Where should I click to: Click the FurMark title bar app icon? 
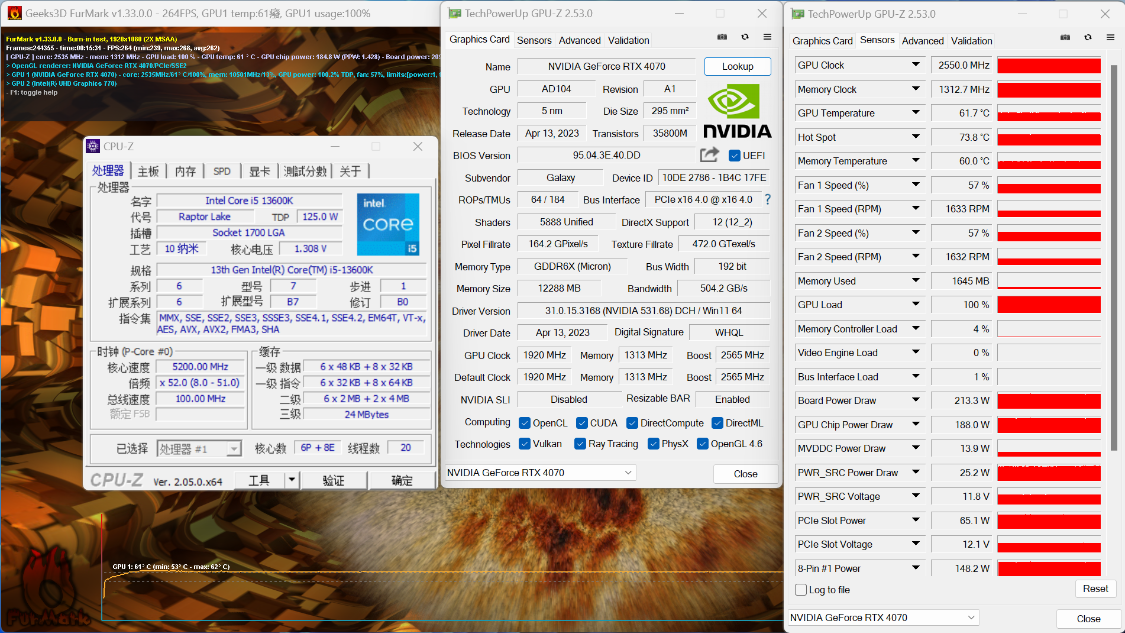pos(14,13)
